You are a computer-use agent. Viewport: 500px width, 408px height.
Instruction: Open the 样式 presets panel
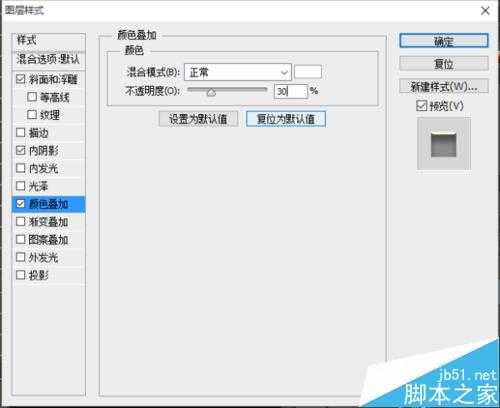(x=48, y=42)
